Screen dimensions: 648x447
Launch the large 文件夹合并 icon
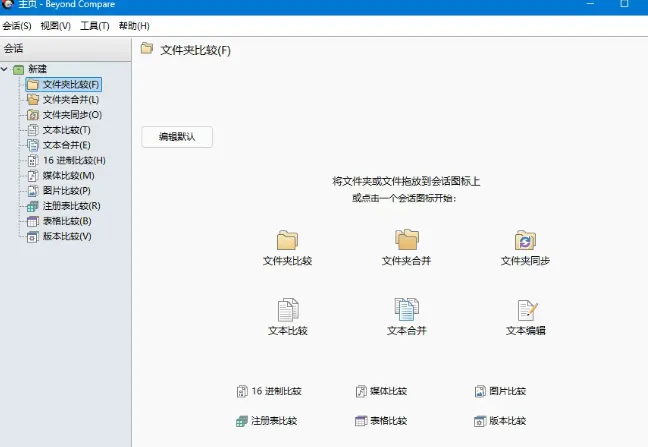[407, 240]
